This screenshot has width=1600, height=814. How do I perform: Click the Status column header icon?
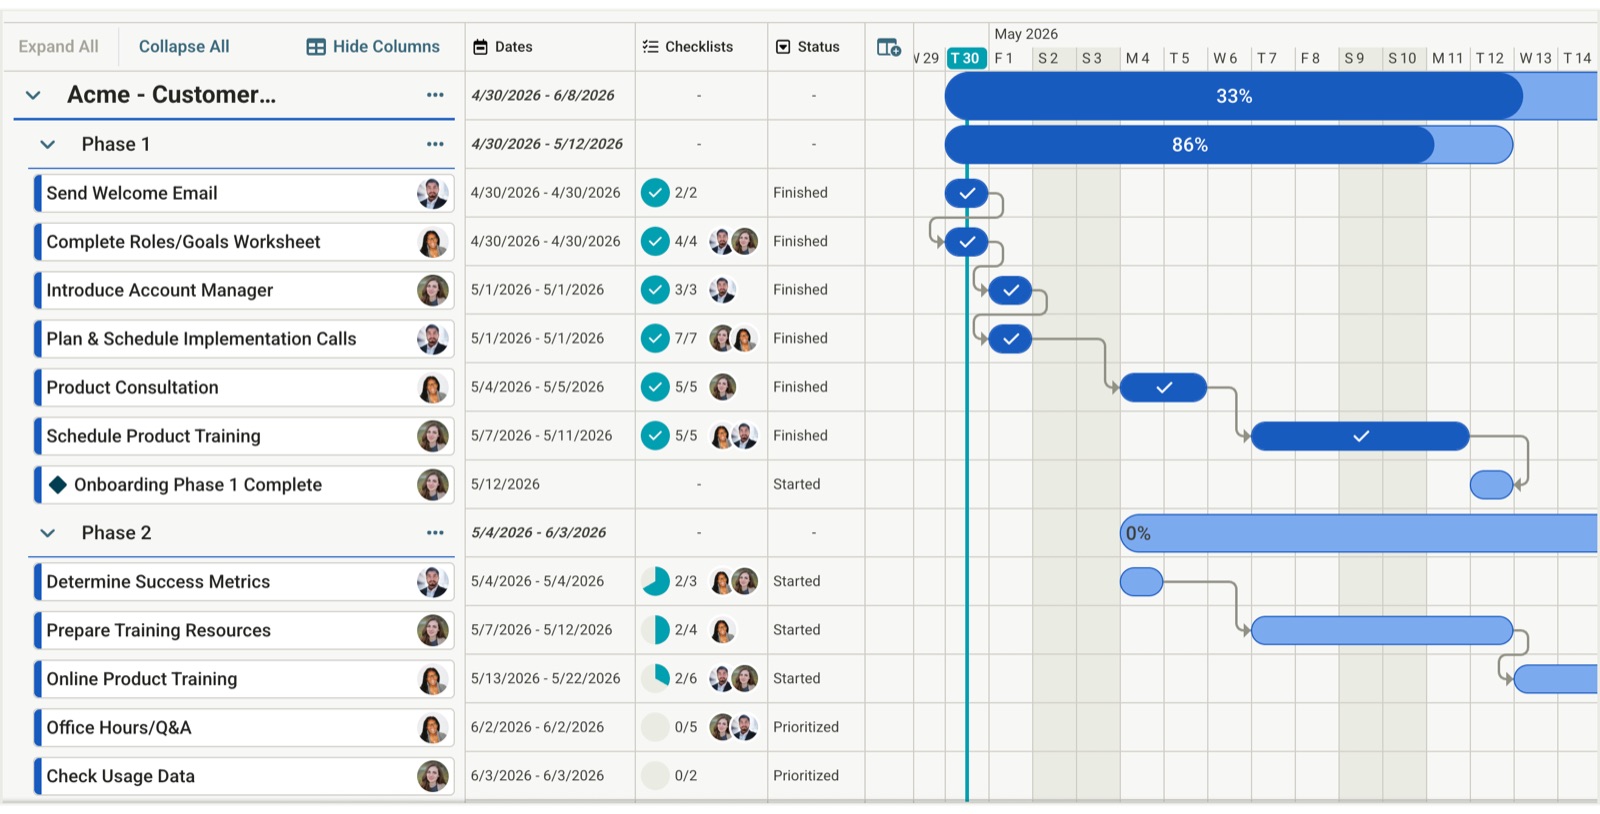coord(783,47)
